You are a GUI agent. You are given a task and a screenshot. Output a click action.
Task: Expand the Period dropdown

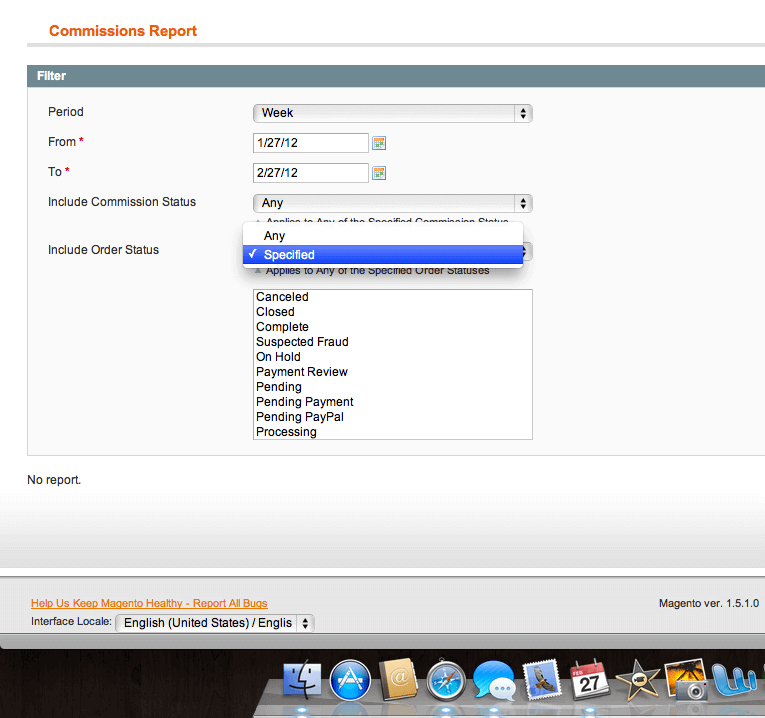tap(392, 113)
